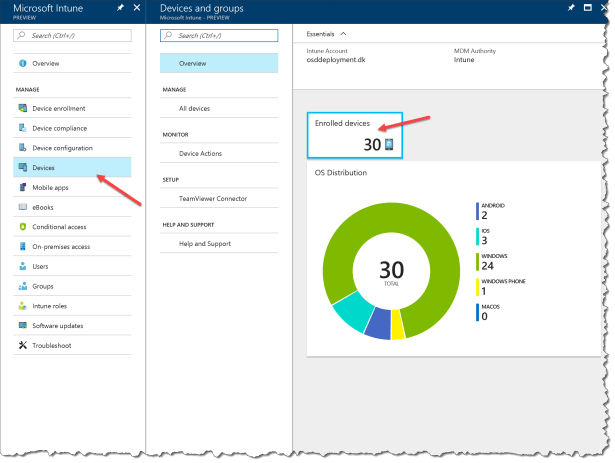Screen dimensions: 615x463
Task: Pin the Microsoft Intune blade
Action: (120, 8)
